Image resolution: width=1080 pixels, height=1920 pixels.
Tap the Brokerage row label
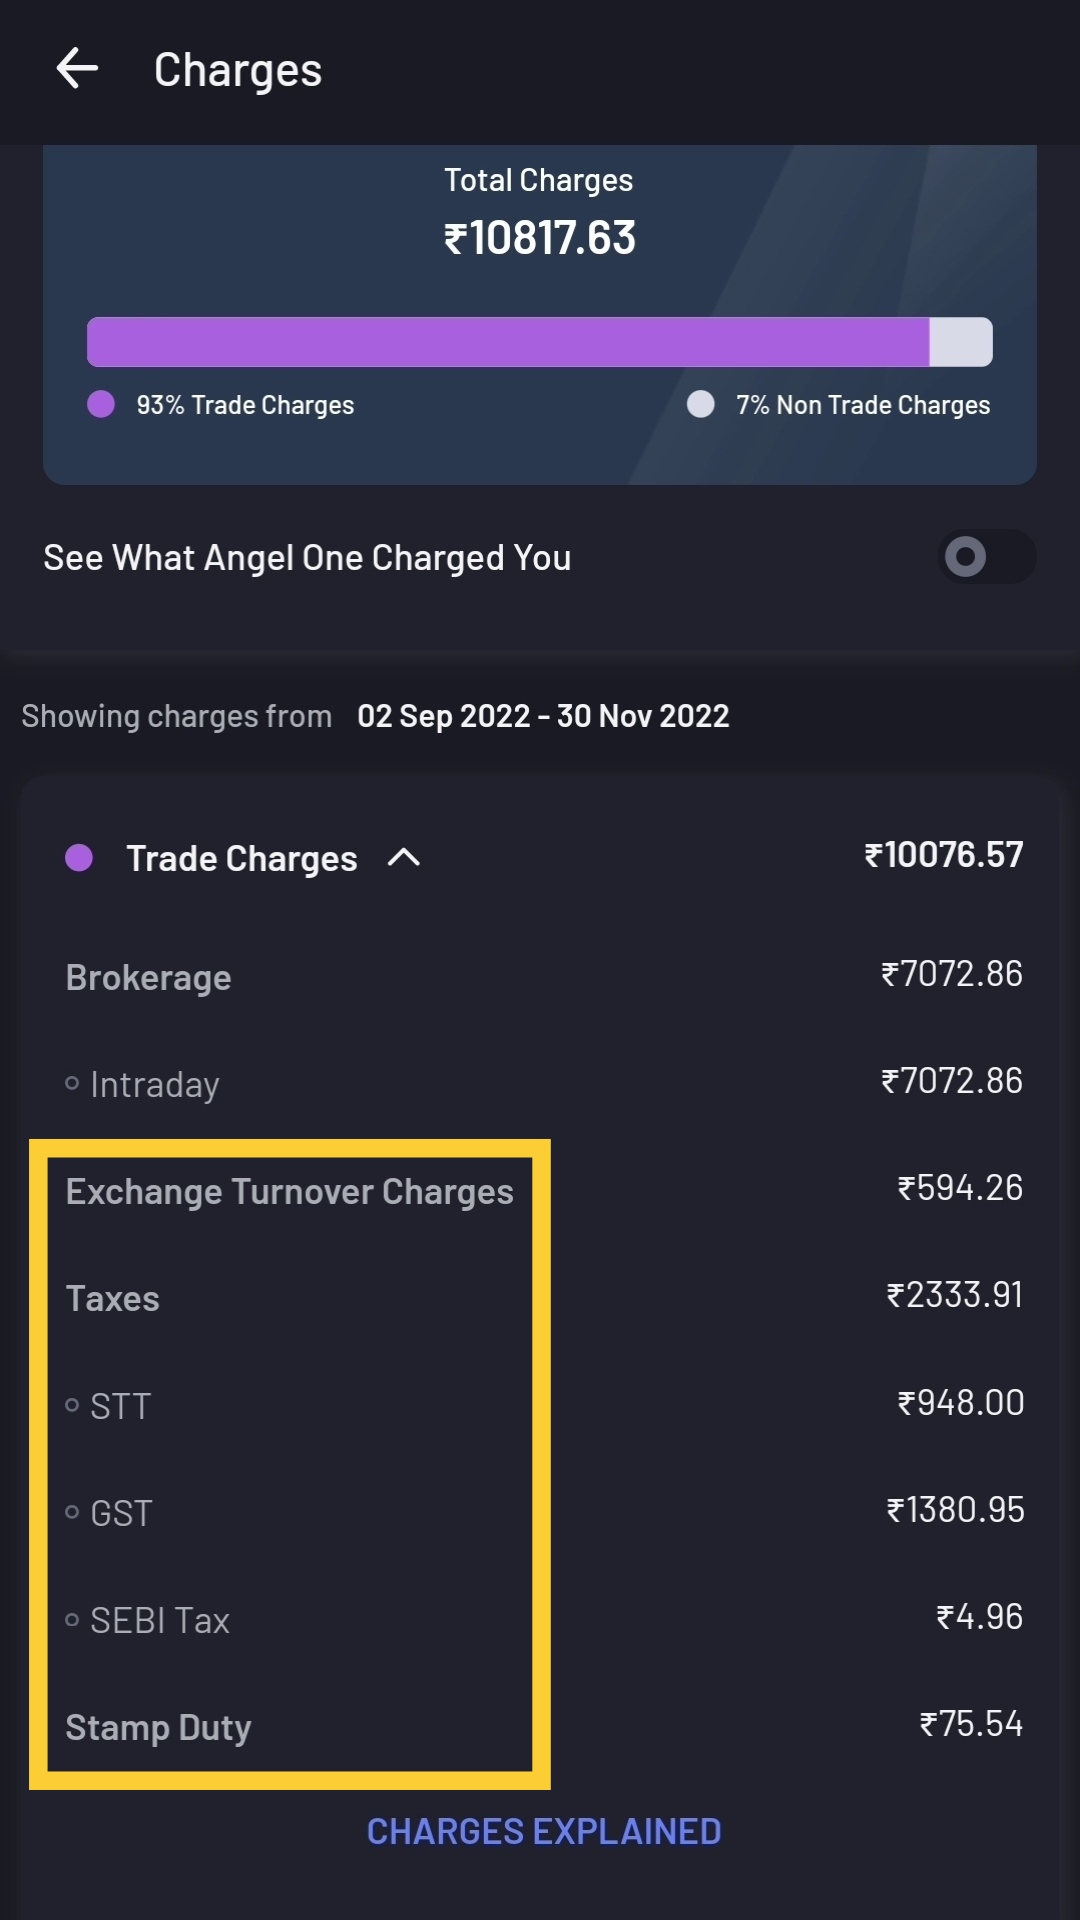(148, 977)
